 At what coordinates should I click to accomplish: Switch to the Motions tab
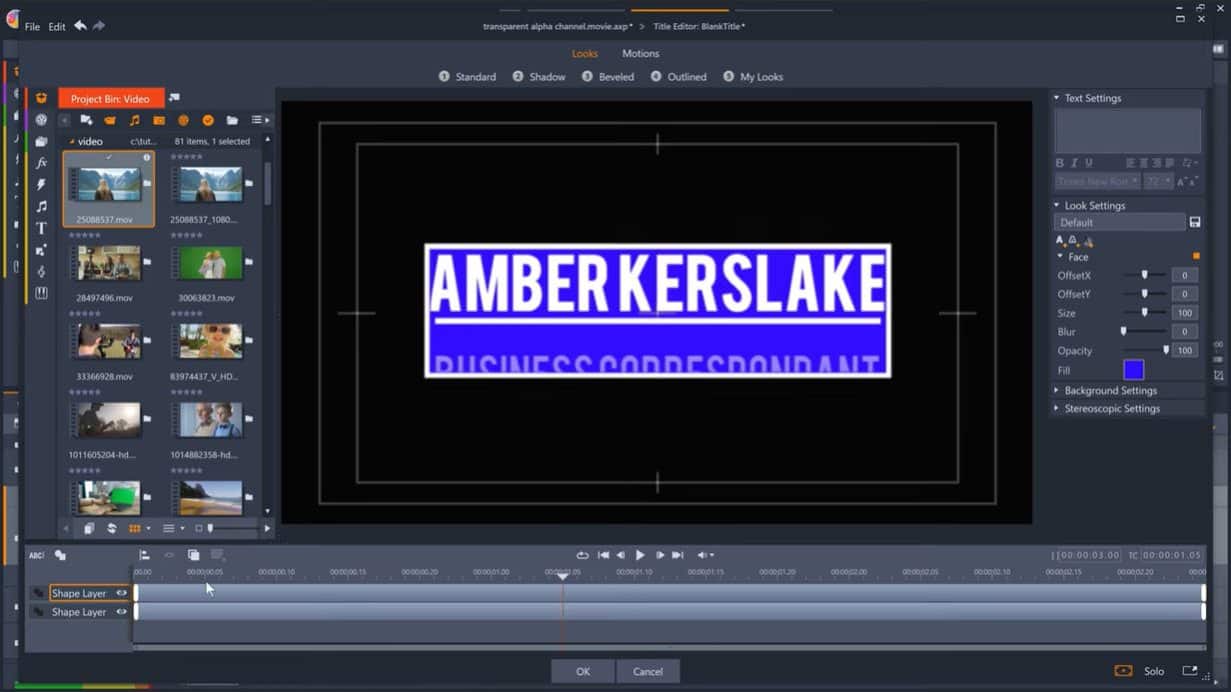pos(640,53)
